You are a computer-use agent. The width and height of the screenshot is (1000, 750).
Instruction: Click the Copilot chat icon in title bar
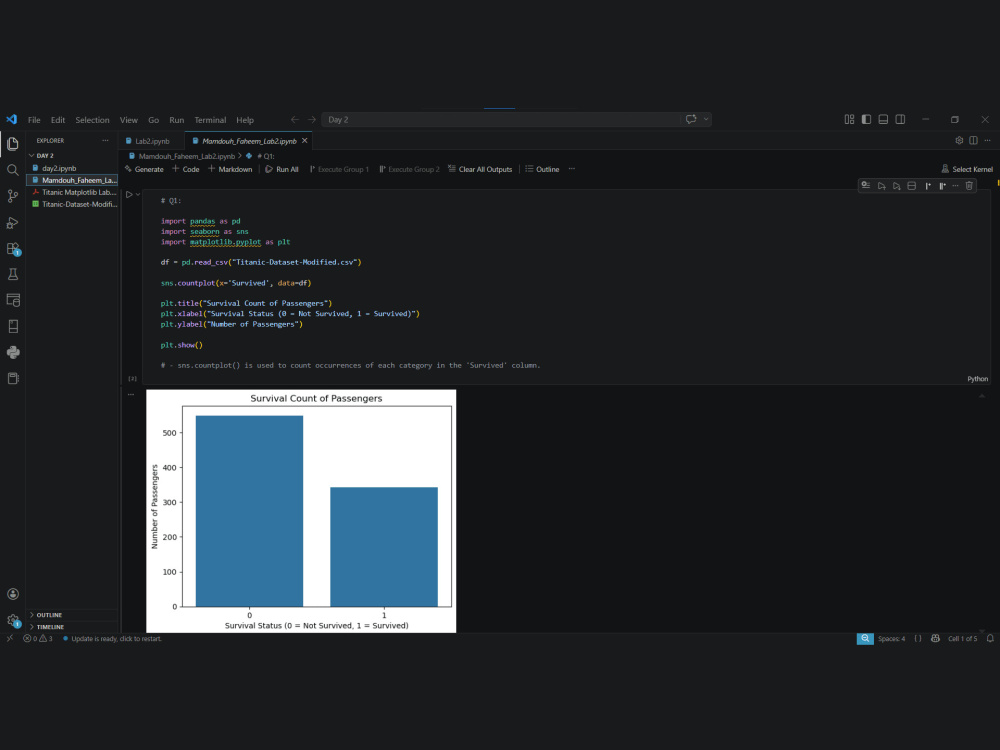[x=691, y=119]
